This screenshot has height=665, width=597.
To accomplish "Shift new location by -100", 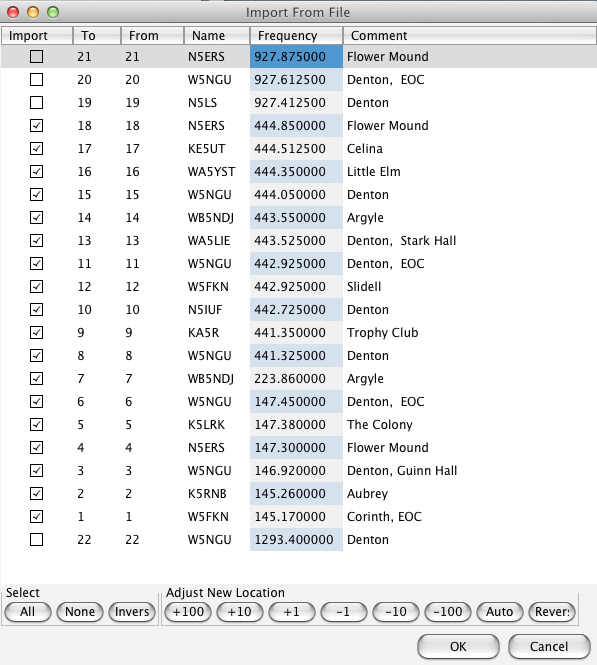I will click(448, 612).
